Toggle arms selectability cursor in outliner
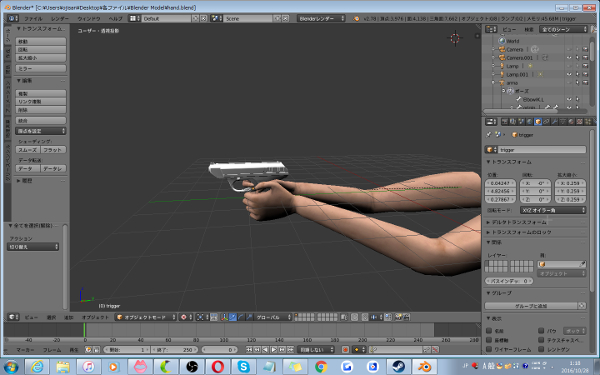600x375 pixels. click(577, 83)
